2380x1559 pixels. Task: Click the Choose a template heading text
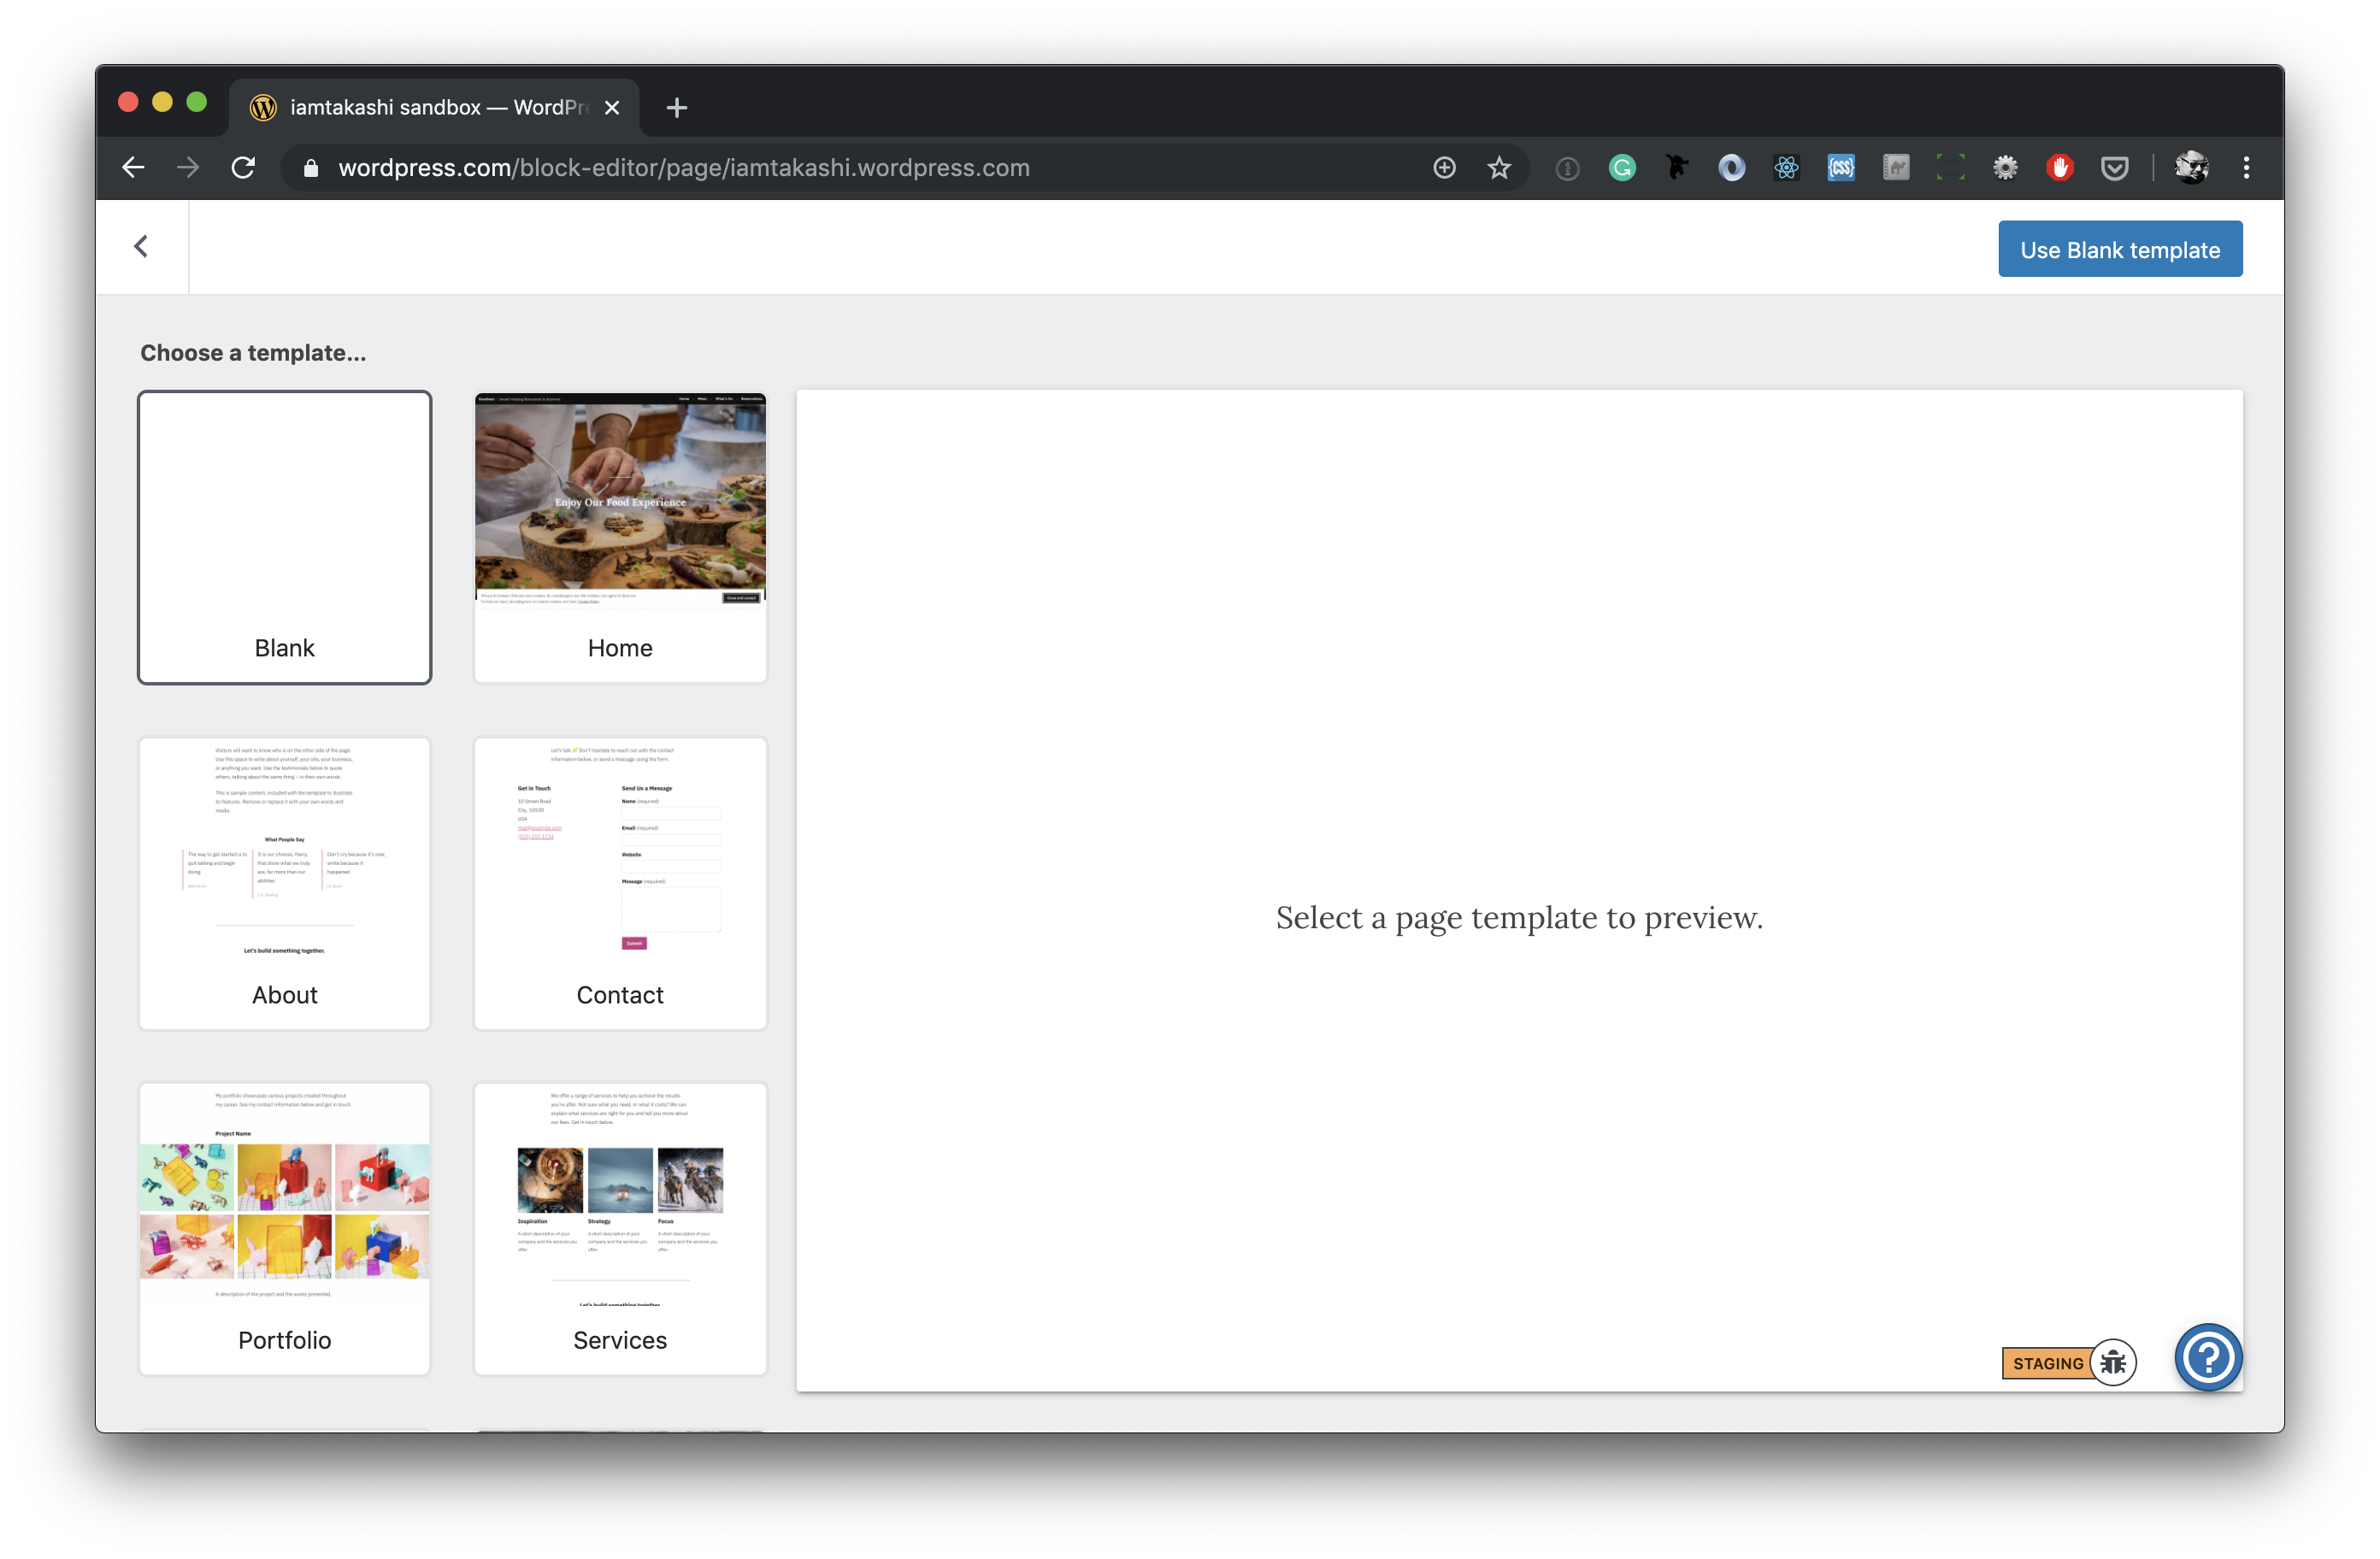pos(253,353)
